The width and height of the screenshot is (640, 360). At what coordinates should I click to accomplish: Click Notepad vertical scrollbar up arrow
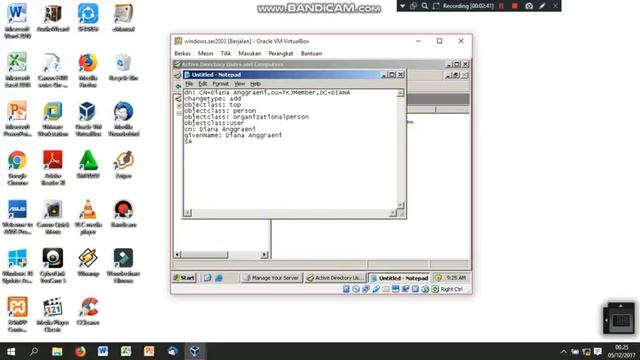[400, 93]
